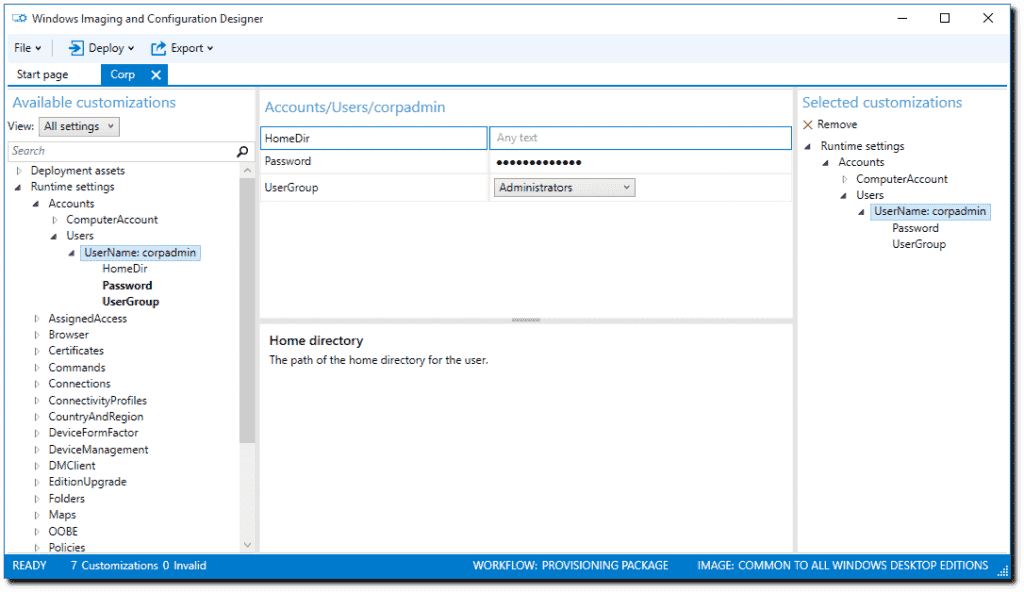
Task: Collapse Runtime settings in Available customizations
Action: (18, 187)
